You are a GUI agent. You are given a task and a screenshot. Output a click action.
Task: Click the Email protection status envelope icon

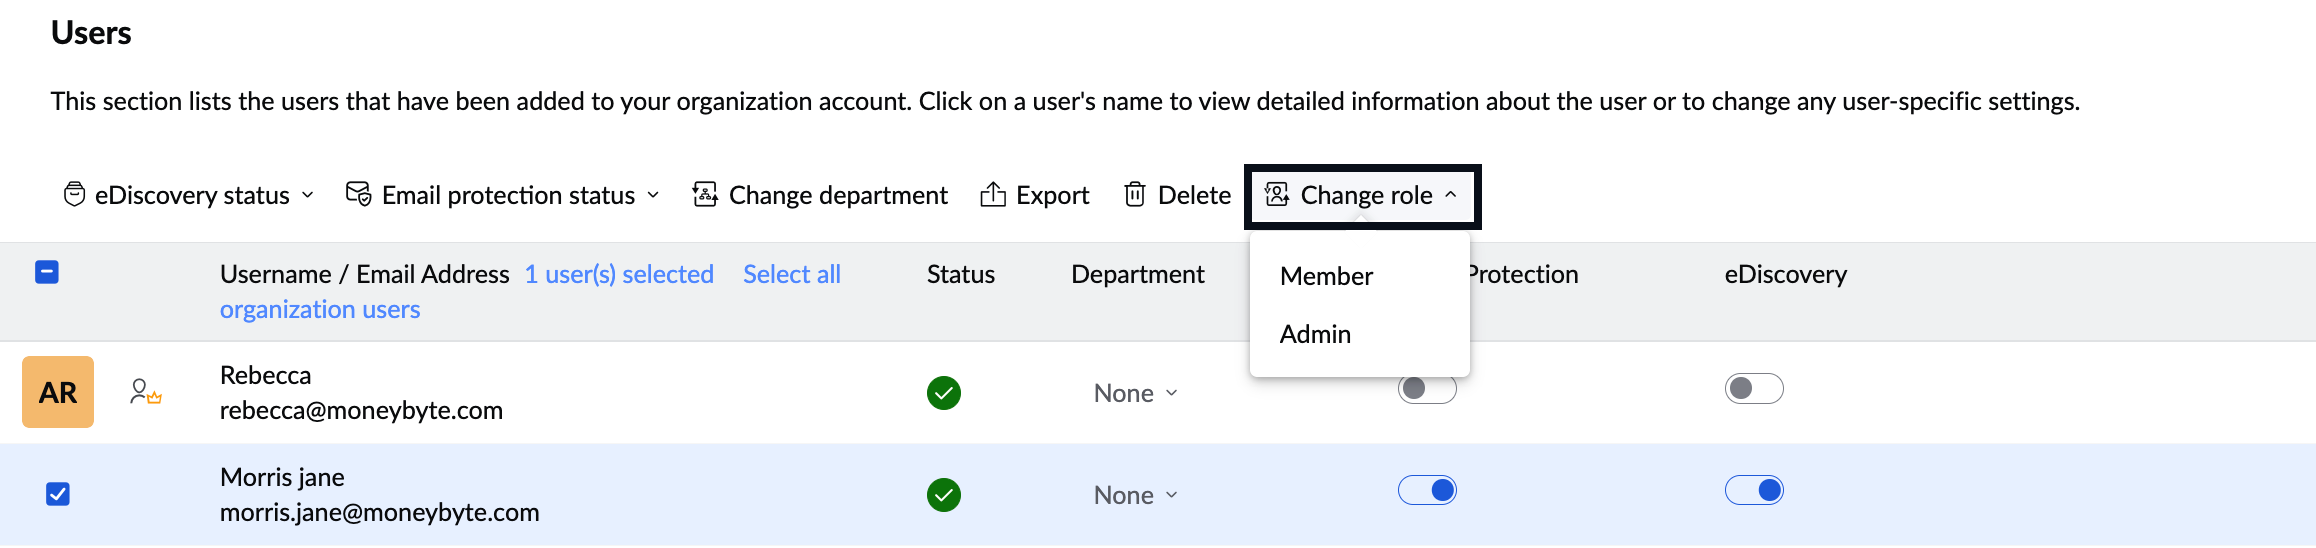point(358,194)
